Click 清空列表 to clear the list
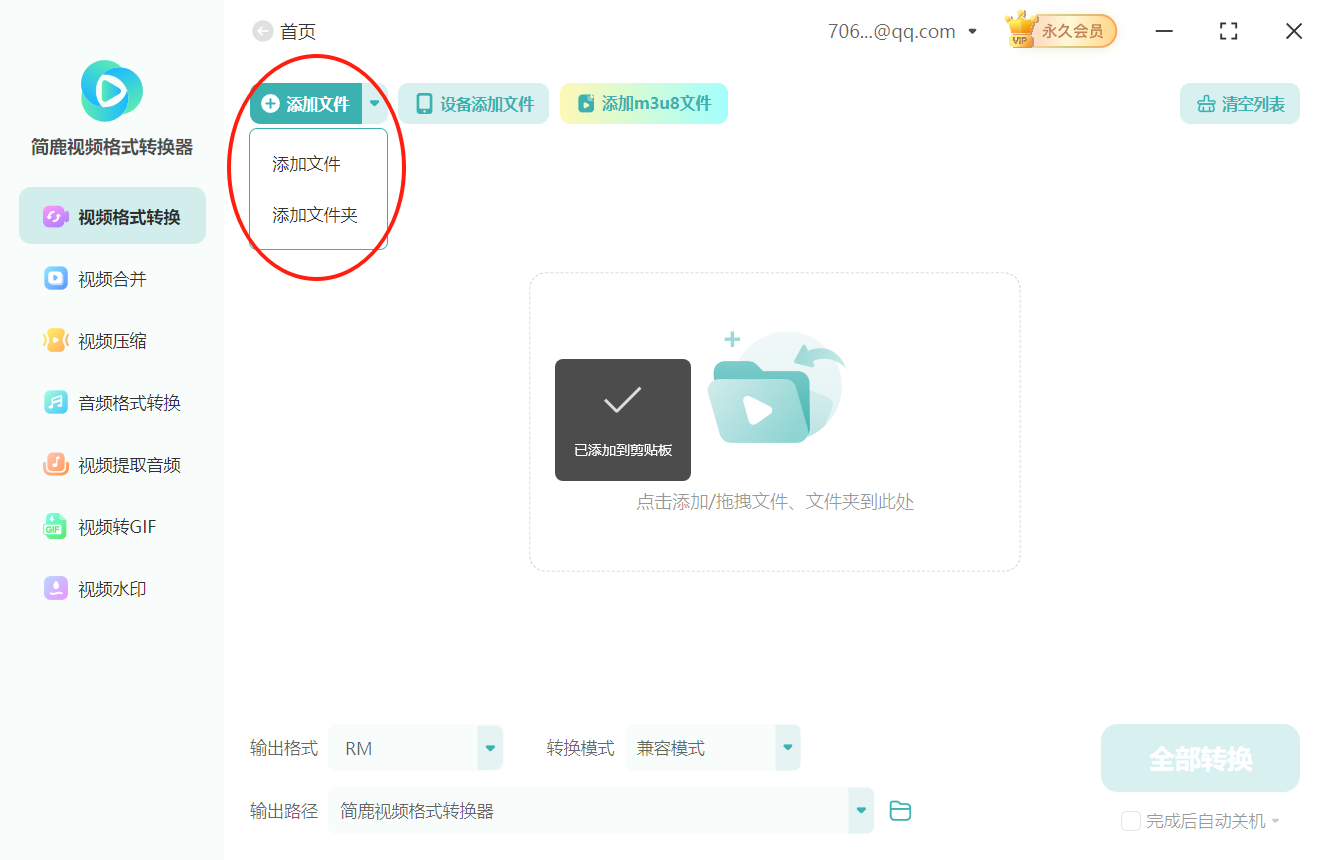Image resolution: width=1326 pixels, height=860 pixels. click(1239, 103)
